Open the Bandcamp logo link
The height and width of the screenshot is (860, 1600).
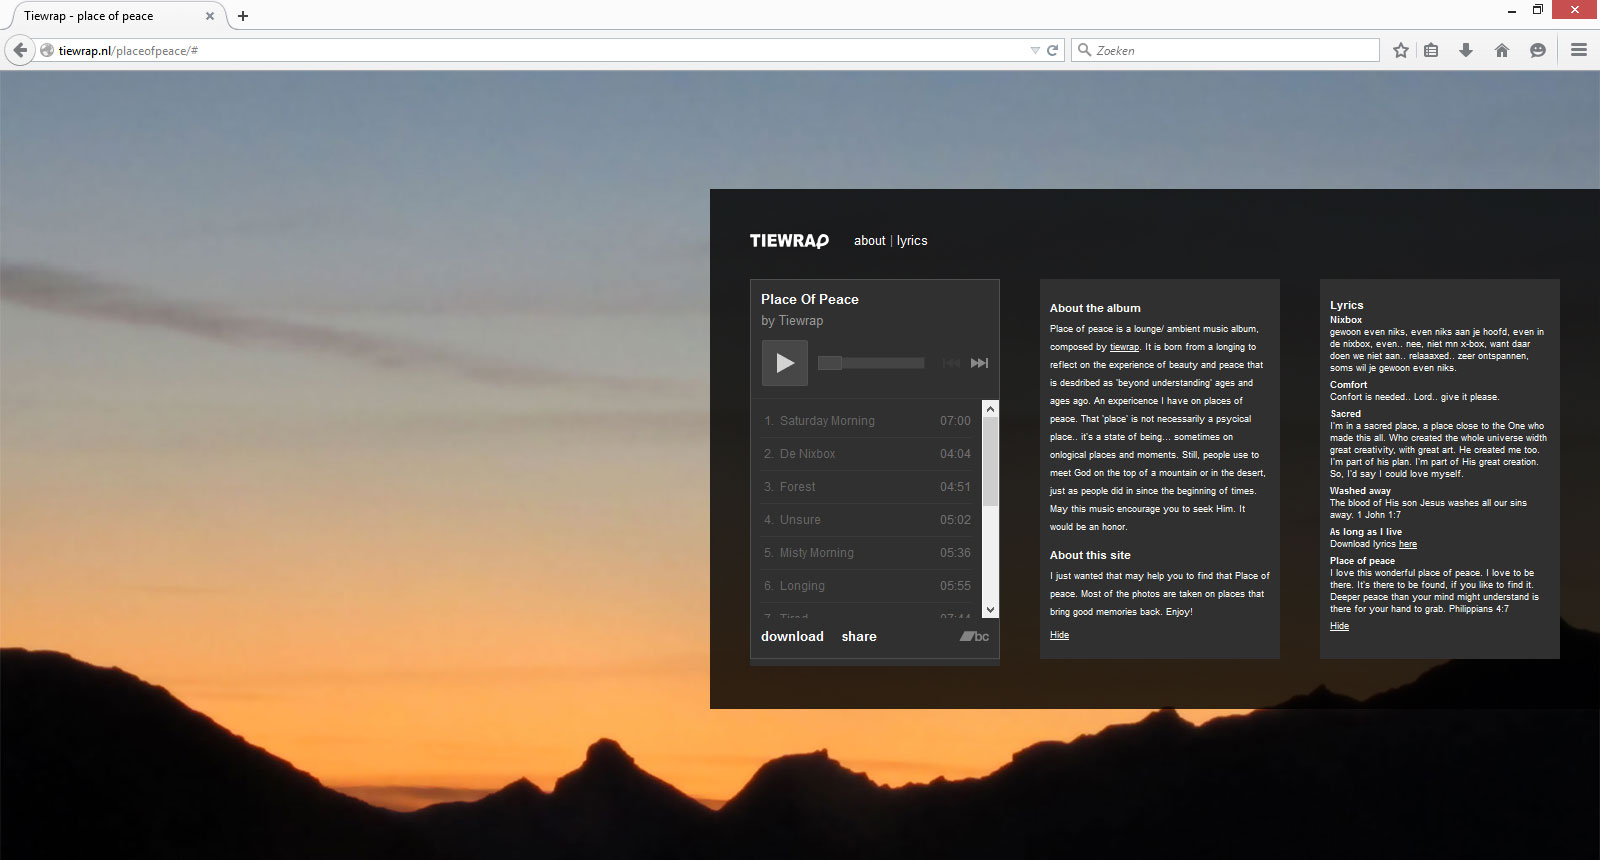(x=975, y=636)
